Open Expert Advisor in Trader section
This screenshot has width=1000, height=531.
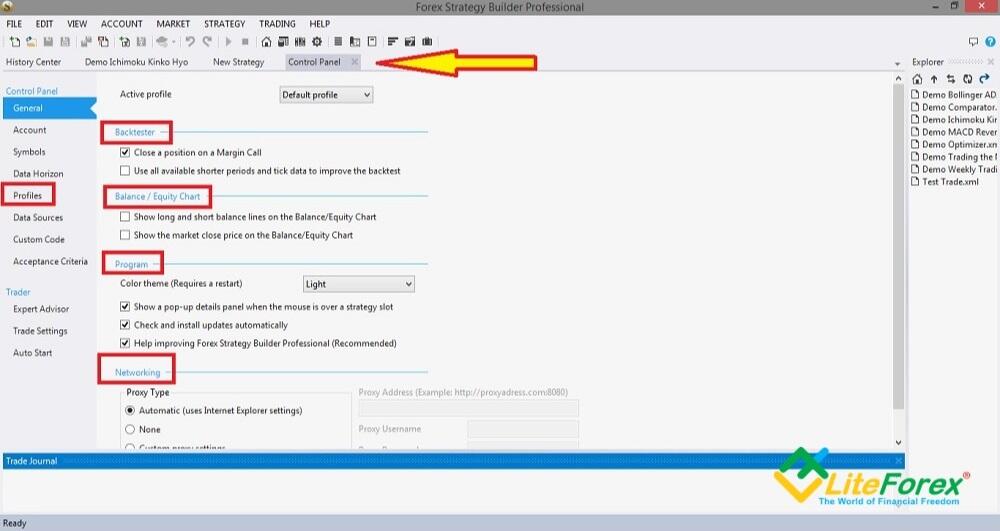[x=41, y=309]
